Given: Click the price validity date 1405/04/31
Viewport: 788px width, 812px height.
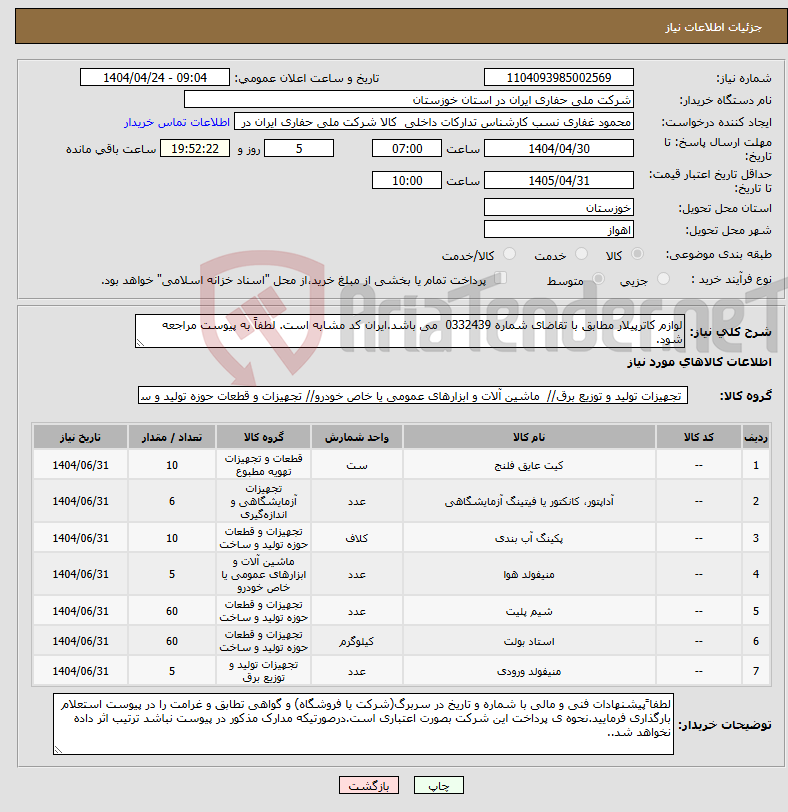Looking at the screenshot, I should click(x=559, y=181).
